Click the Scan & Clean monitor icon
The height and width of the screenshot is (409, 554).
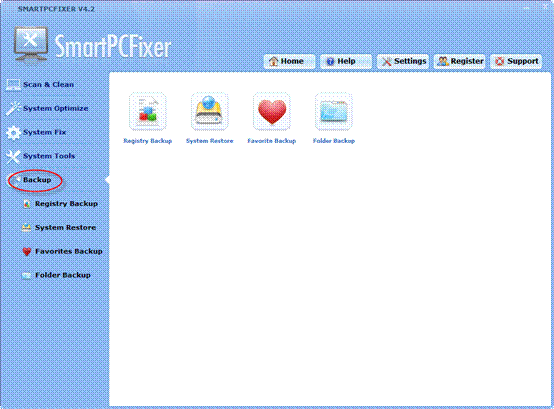point(13,85)
